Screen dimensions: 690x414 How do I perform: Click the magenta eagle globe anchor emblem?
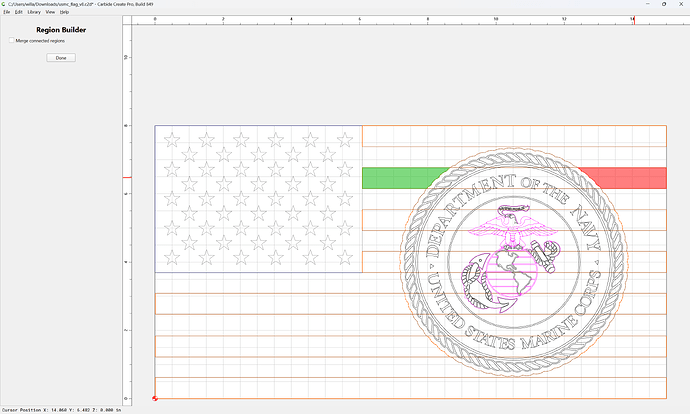(510, 260)
